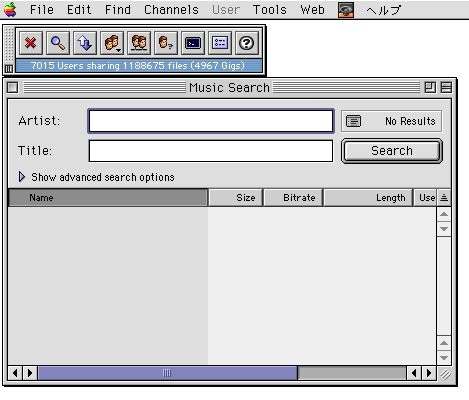Click the red X disconnect icon
The image size is (469, 400).
(x=31, y=43)
